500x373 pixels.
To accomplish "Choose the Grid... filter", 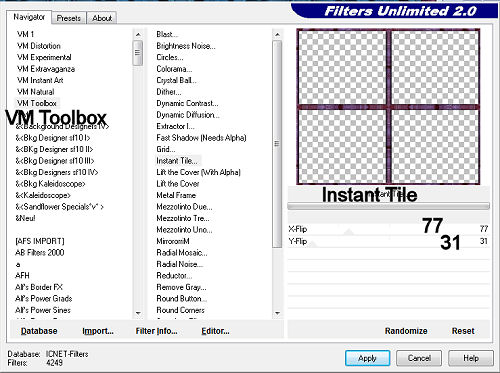I will tap(166, 149).
